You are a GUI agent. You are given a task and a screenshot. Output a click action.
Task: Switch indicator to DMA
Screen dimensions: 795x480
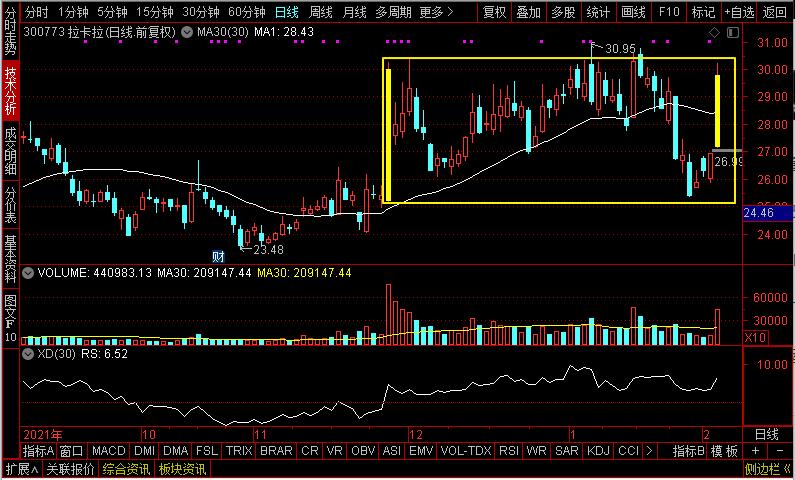pyautogui.click(x=176, y=451)
